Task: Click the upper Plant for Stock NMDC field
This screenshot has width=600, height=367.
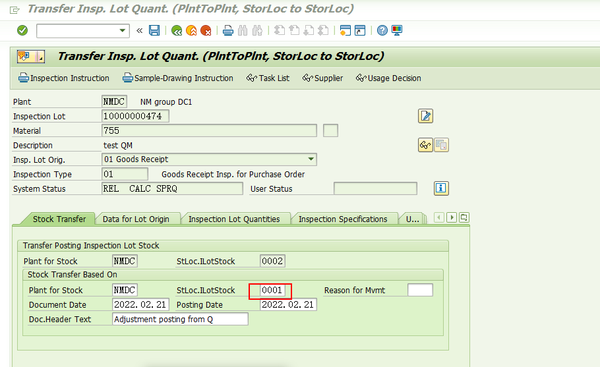Action: pyautogui.click(x=125, y=261)
